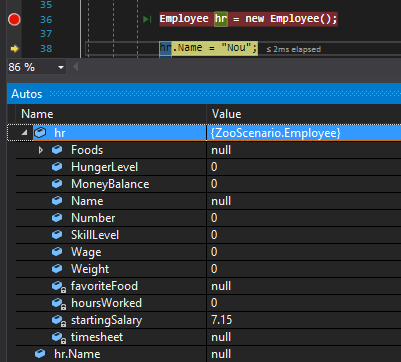Click the 7.15 value of startingSalary
This screenshot has width=401, height=362.
(x=221, y=320)
